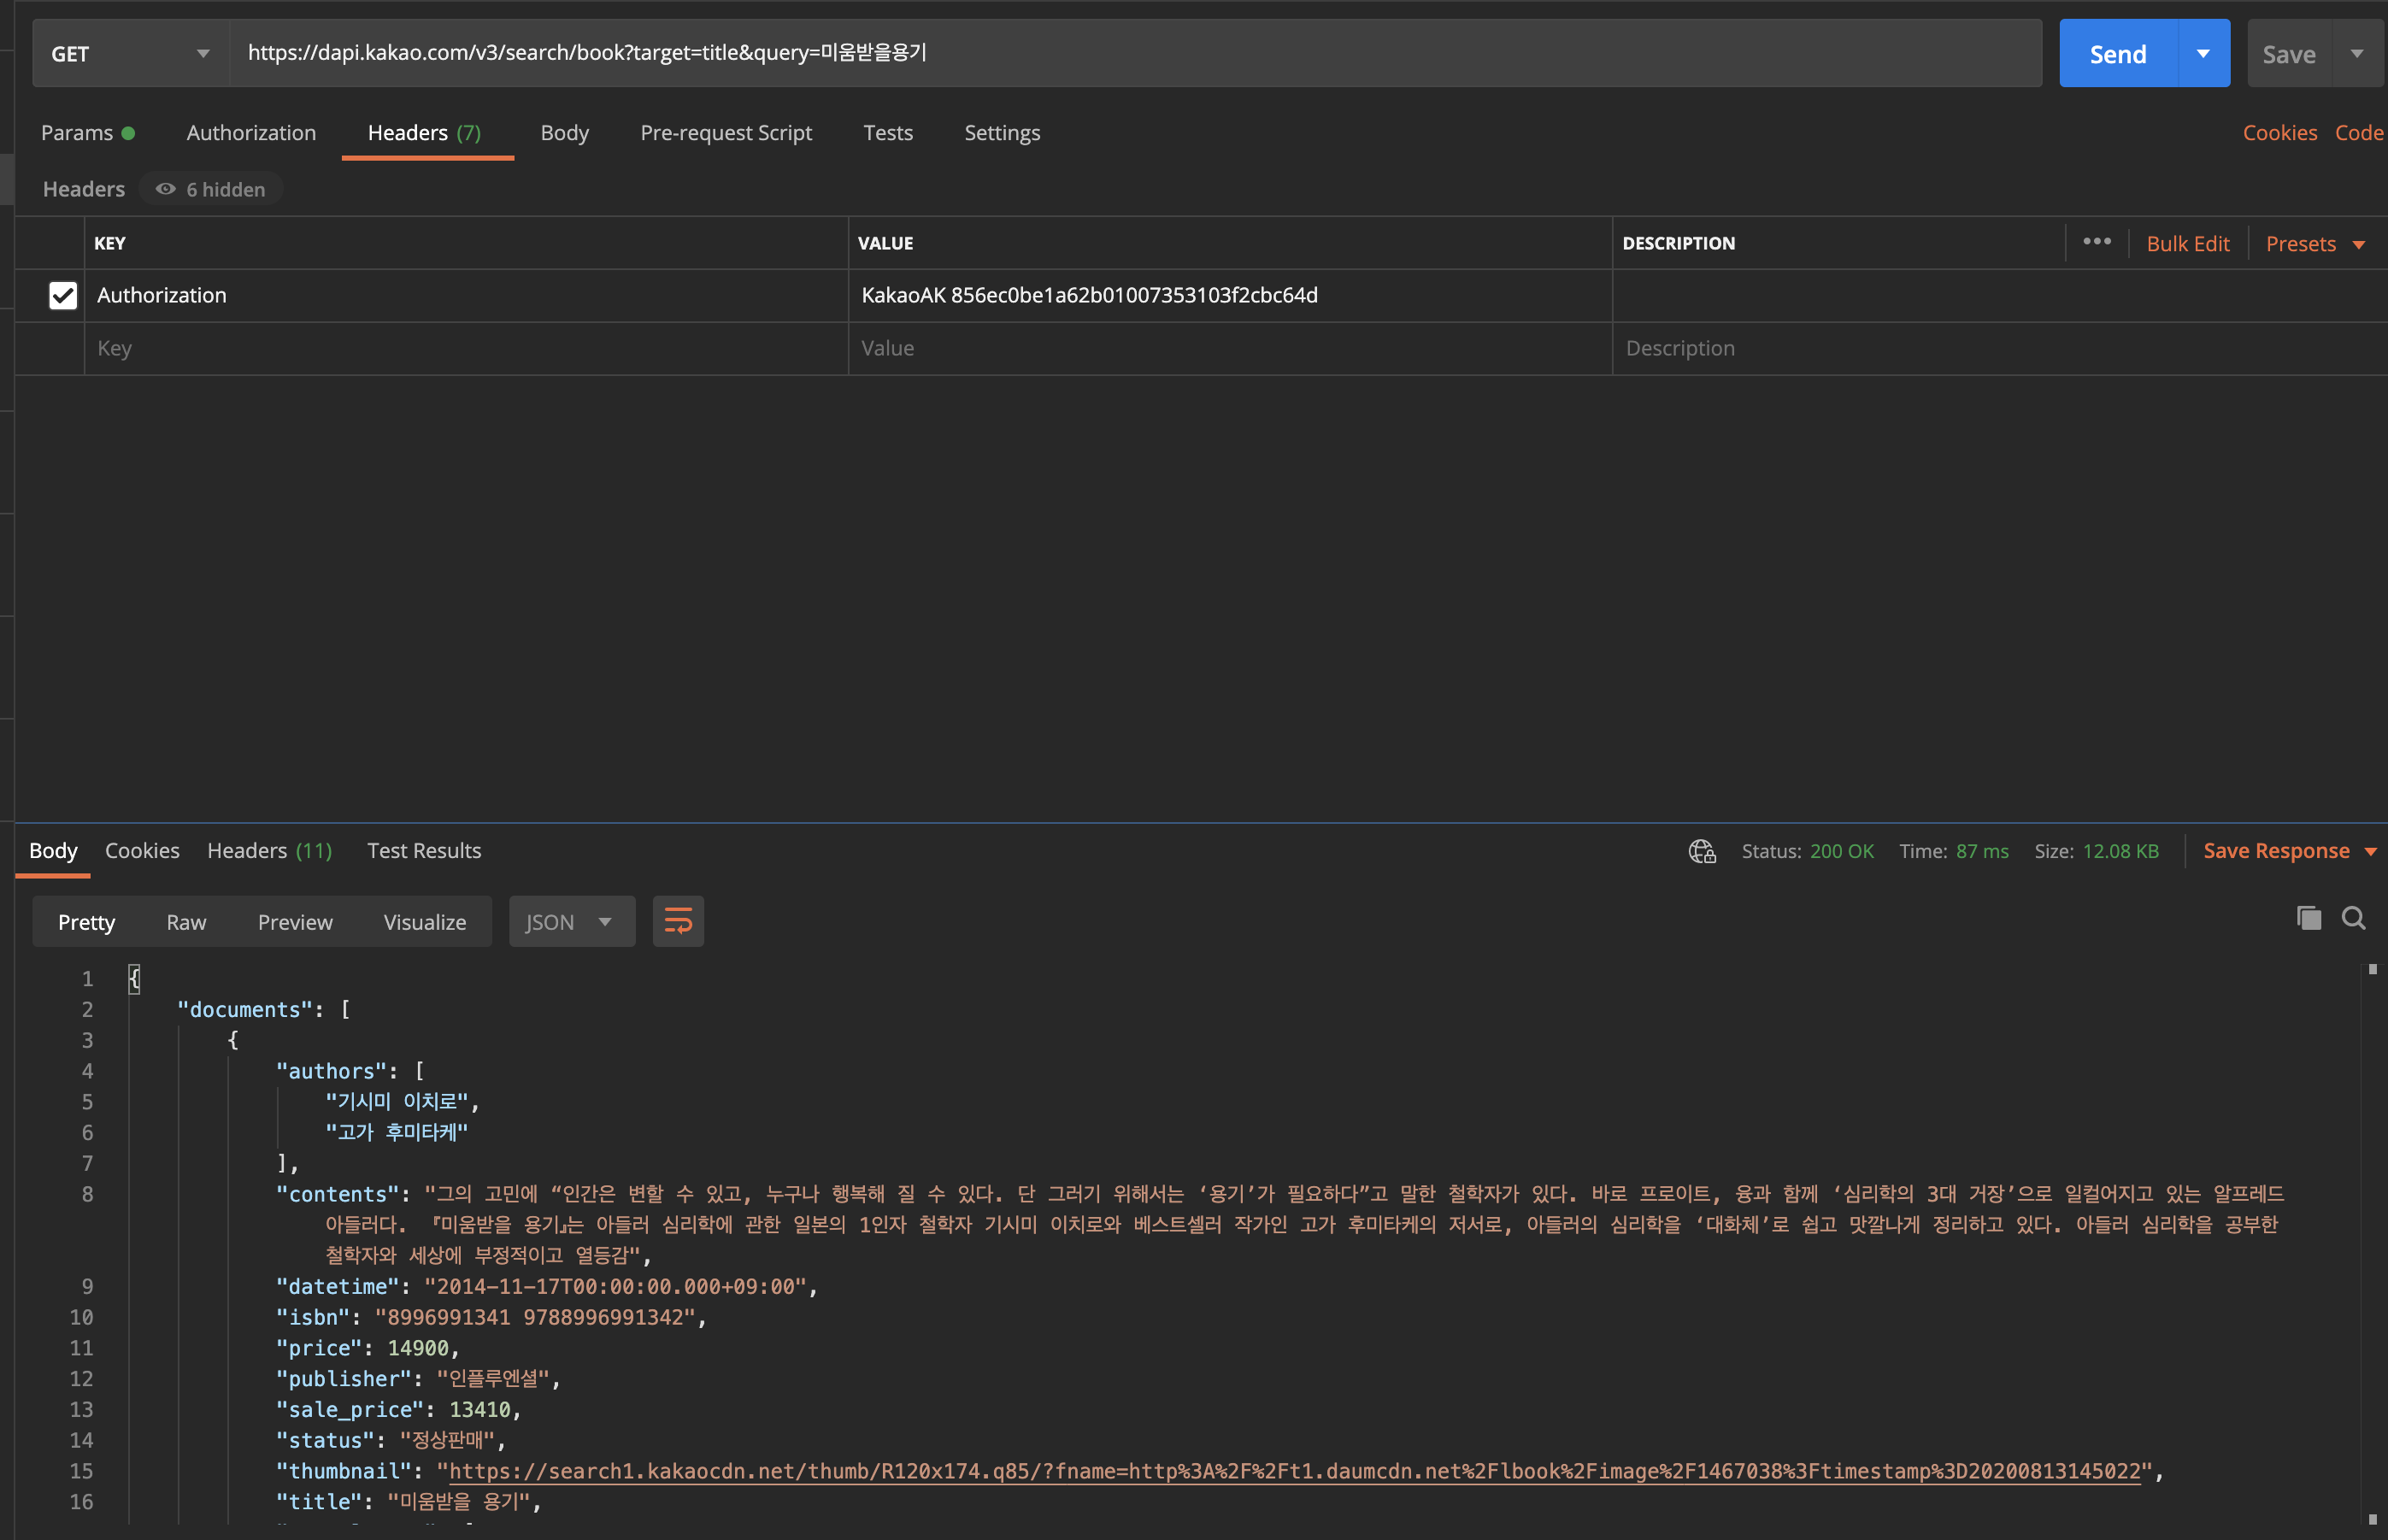The width and height of the screenshot is (2388, 1540).
Task: Collapse the root JSON object bracket
Action: tap(134, 978)
